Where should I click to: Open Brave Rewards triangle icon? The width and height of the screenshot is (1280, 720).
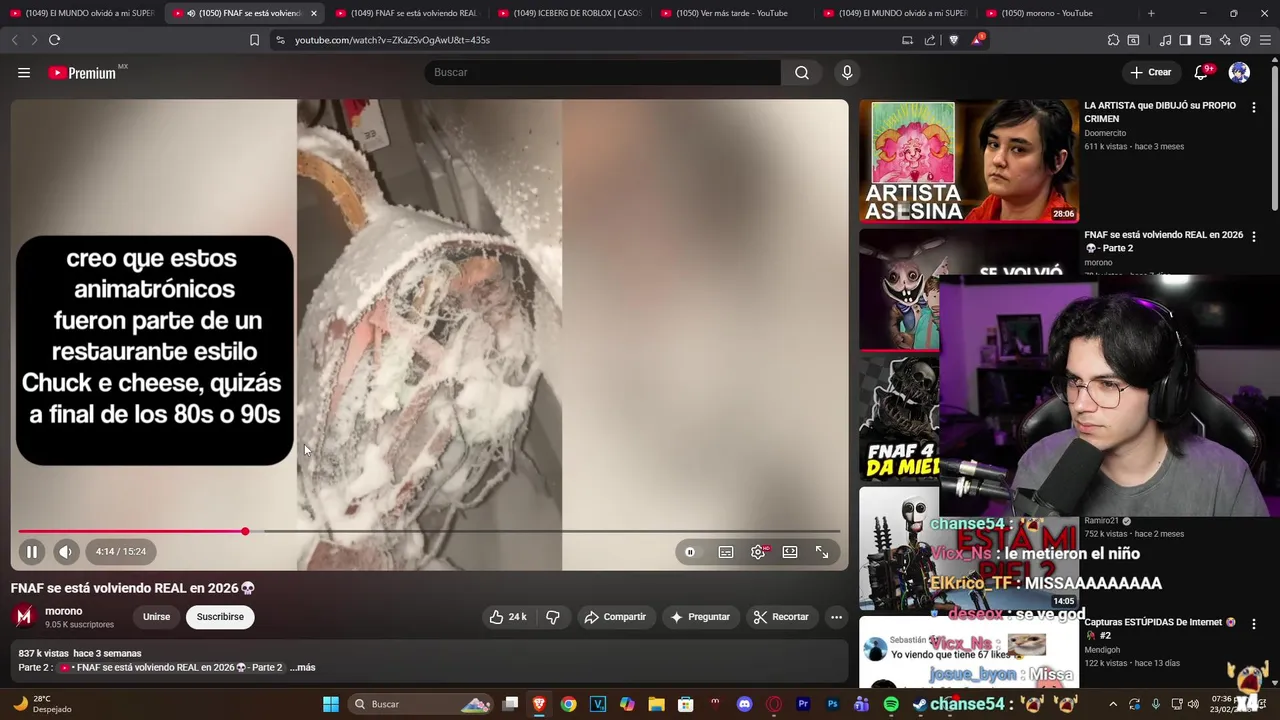tap(978, 40)
